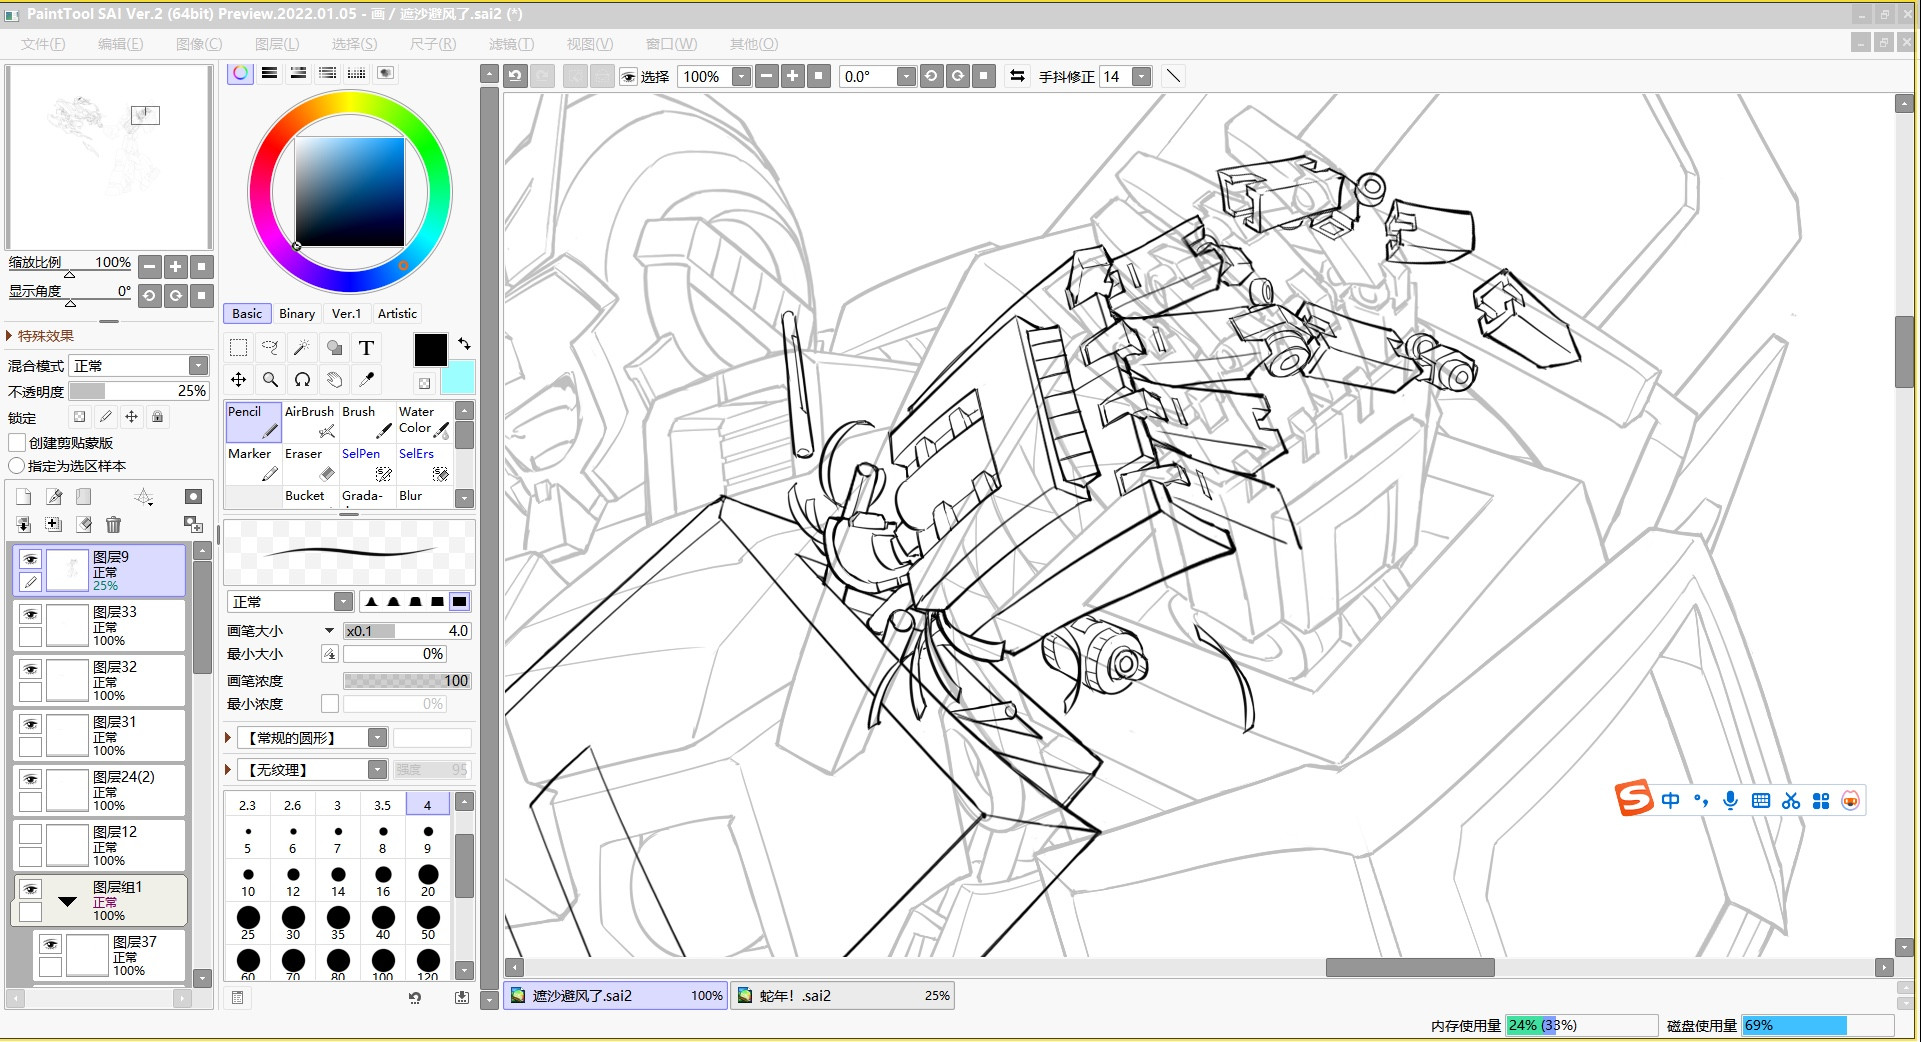Select the text tool
This screenshot has height=1042, width=1921.
point(366,348)
